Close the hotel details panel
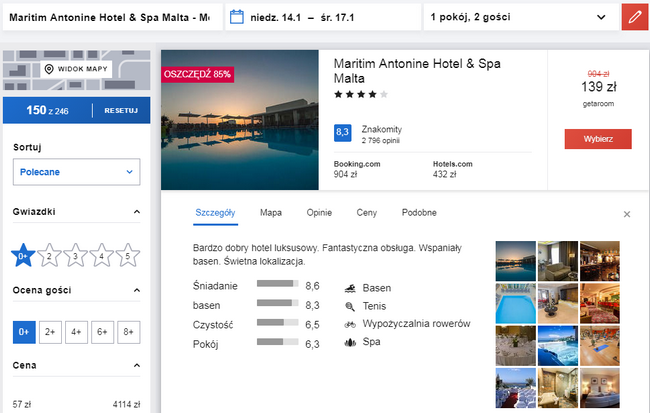Screen dimensions: 650x413 pos(627,214)
